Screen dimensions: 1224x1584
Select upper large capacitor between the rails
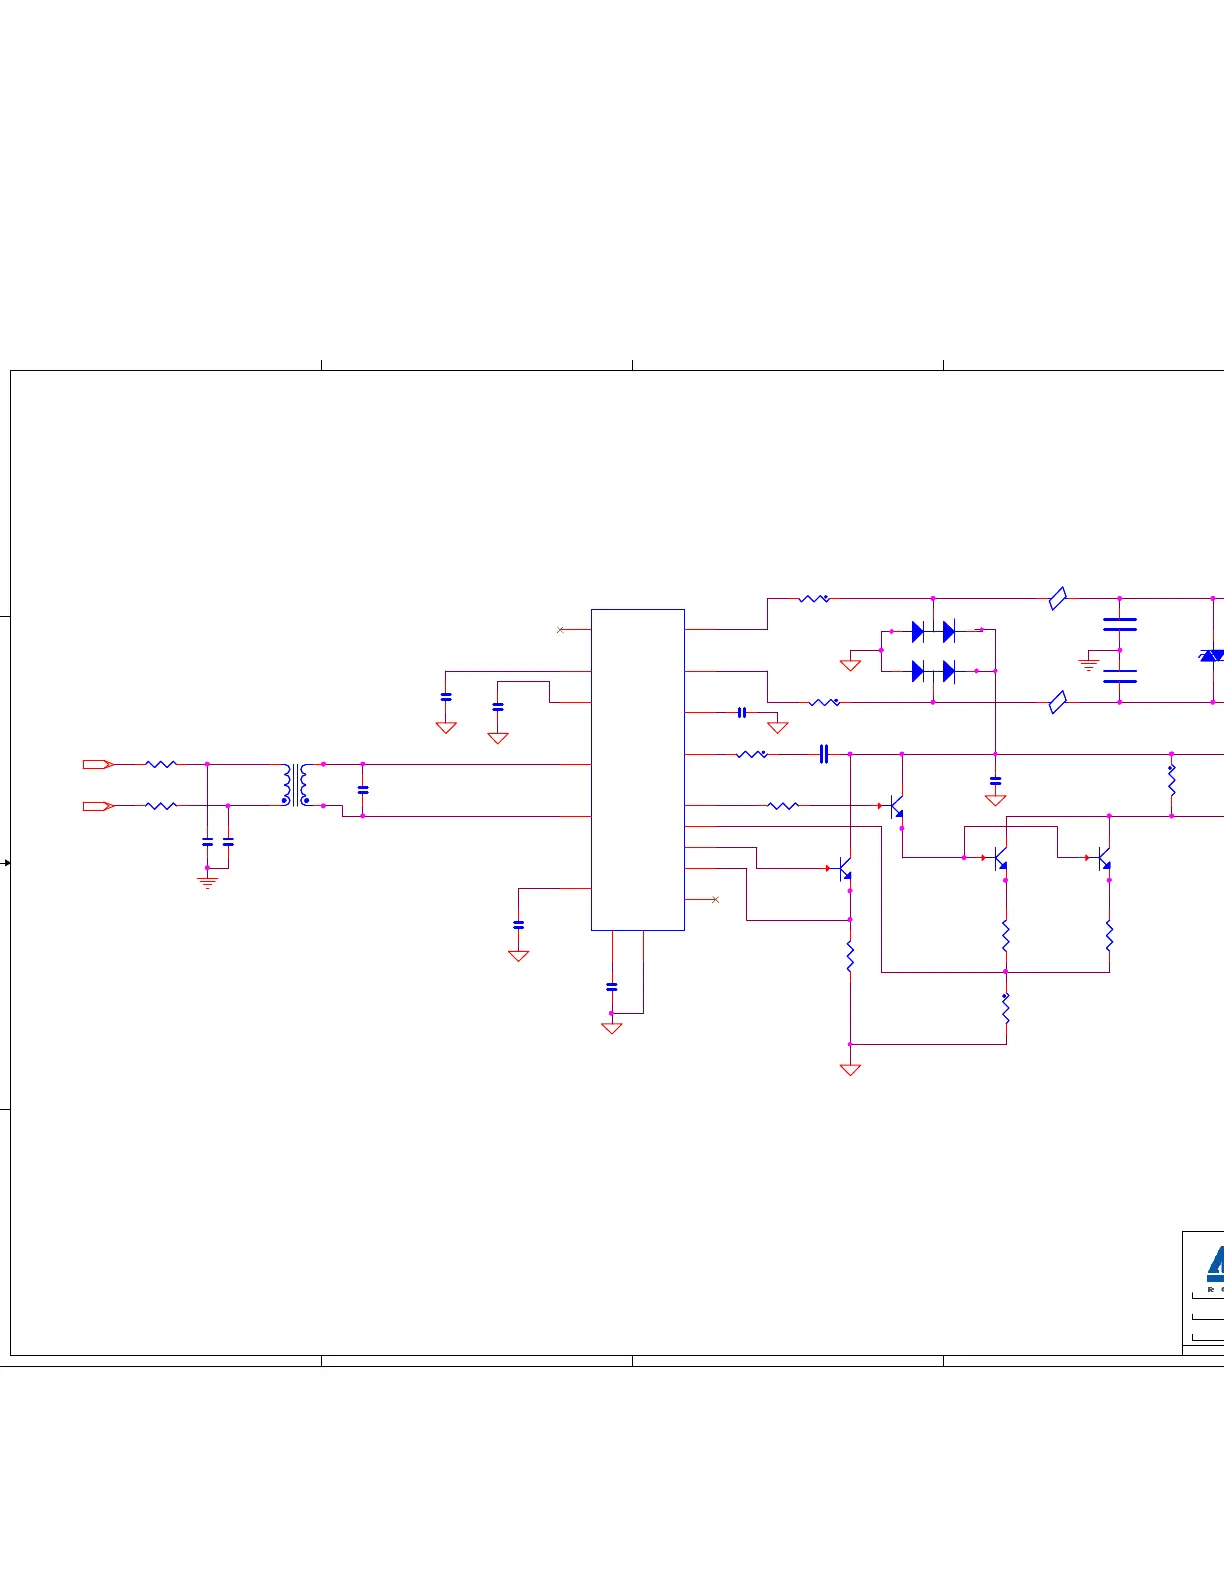1120,625
